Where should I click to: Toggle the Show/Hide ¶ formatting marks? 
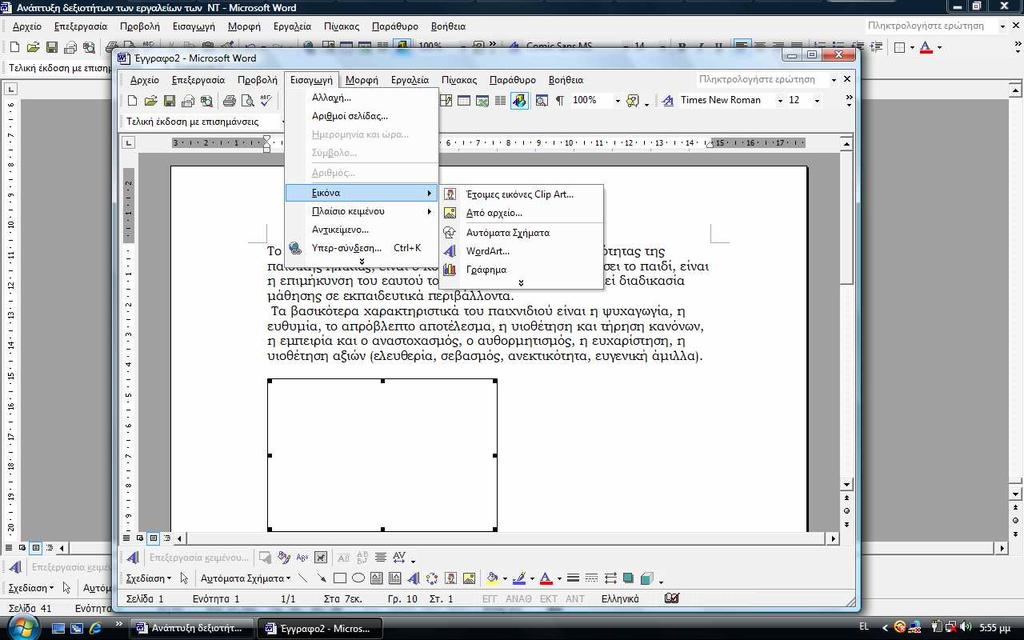point(560,101)
